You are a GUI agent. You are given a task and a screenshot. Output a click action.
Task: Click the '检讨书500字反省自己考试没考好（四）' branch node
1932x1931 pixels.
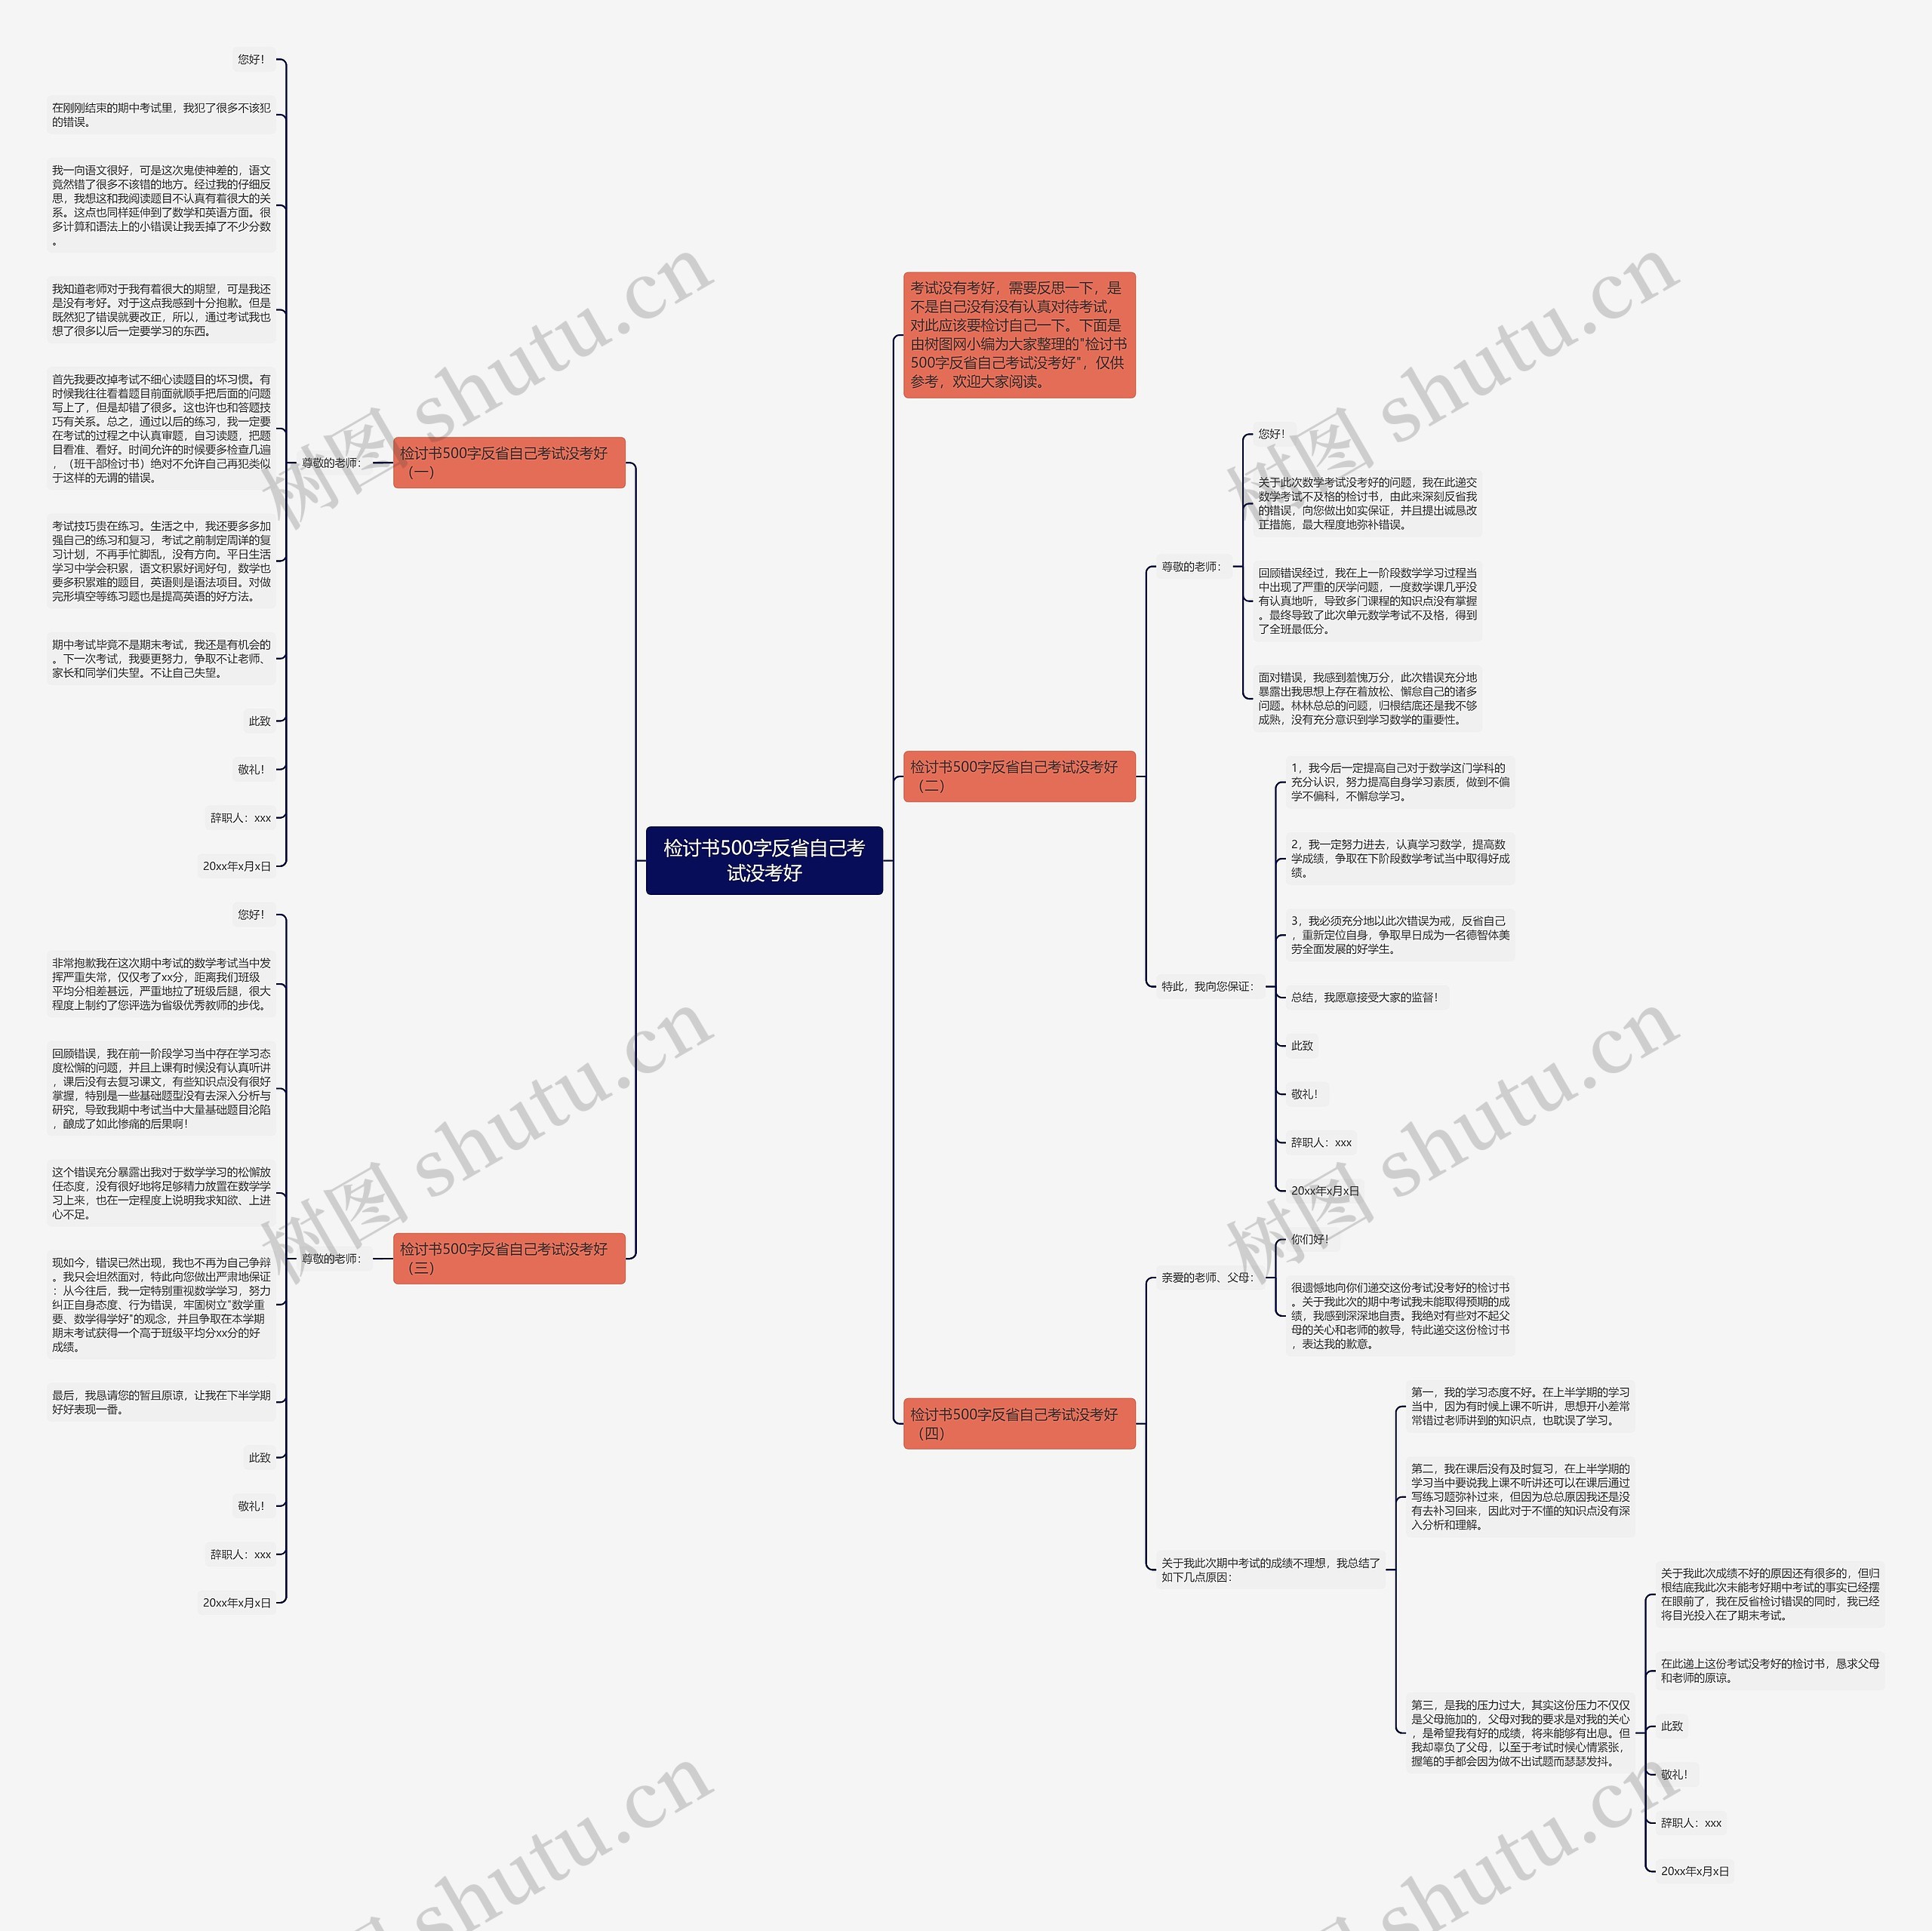tap(1100, 1406)
